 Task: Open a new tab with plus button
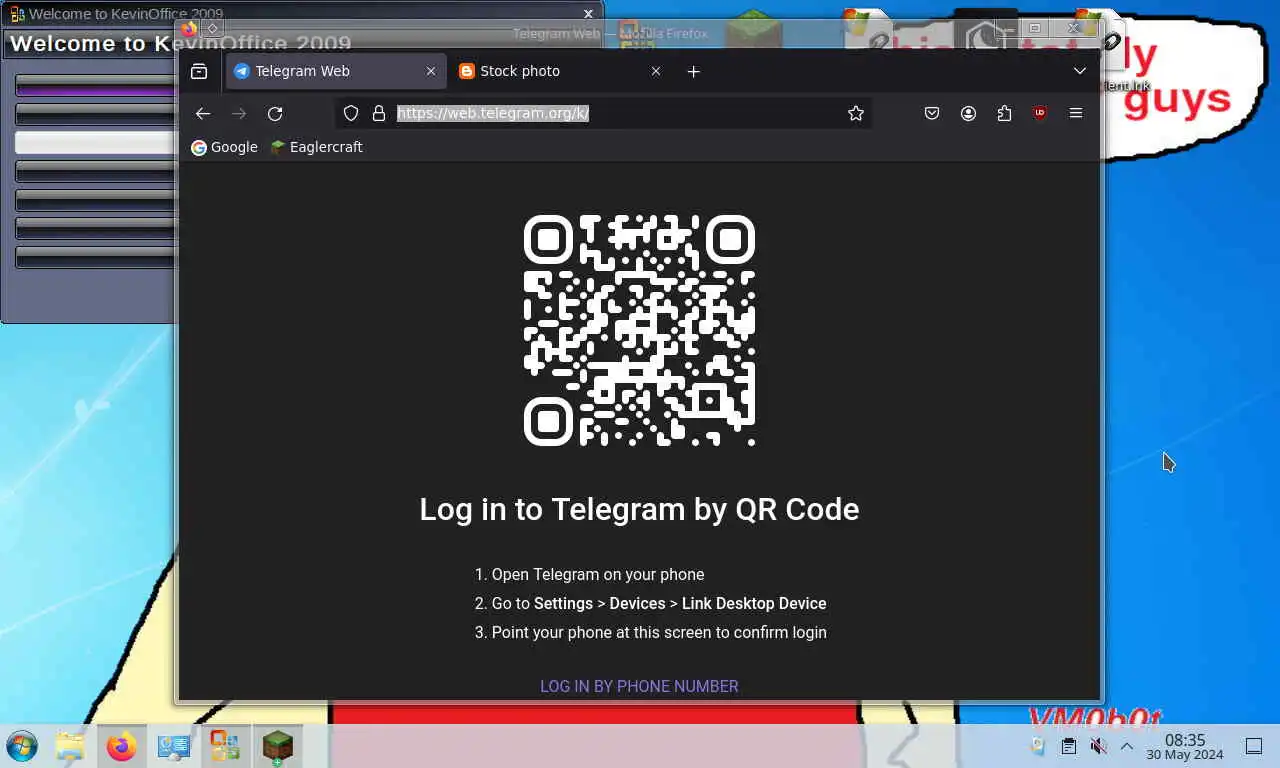click(x=694, y=71)
